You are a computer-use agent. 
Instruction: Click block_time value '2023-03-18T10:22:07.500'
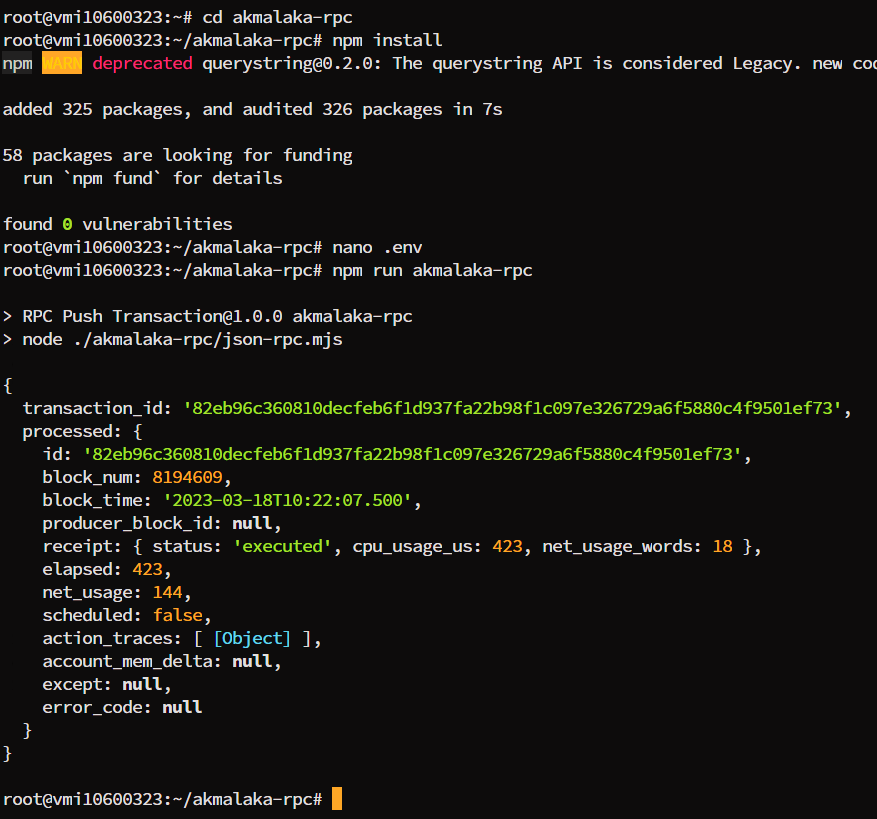[x=287, y=500]
